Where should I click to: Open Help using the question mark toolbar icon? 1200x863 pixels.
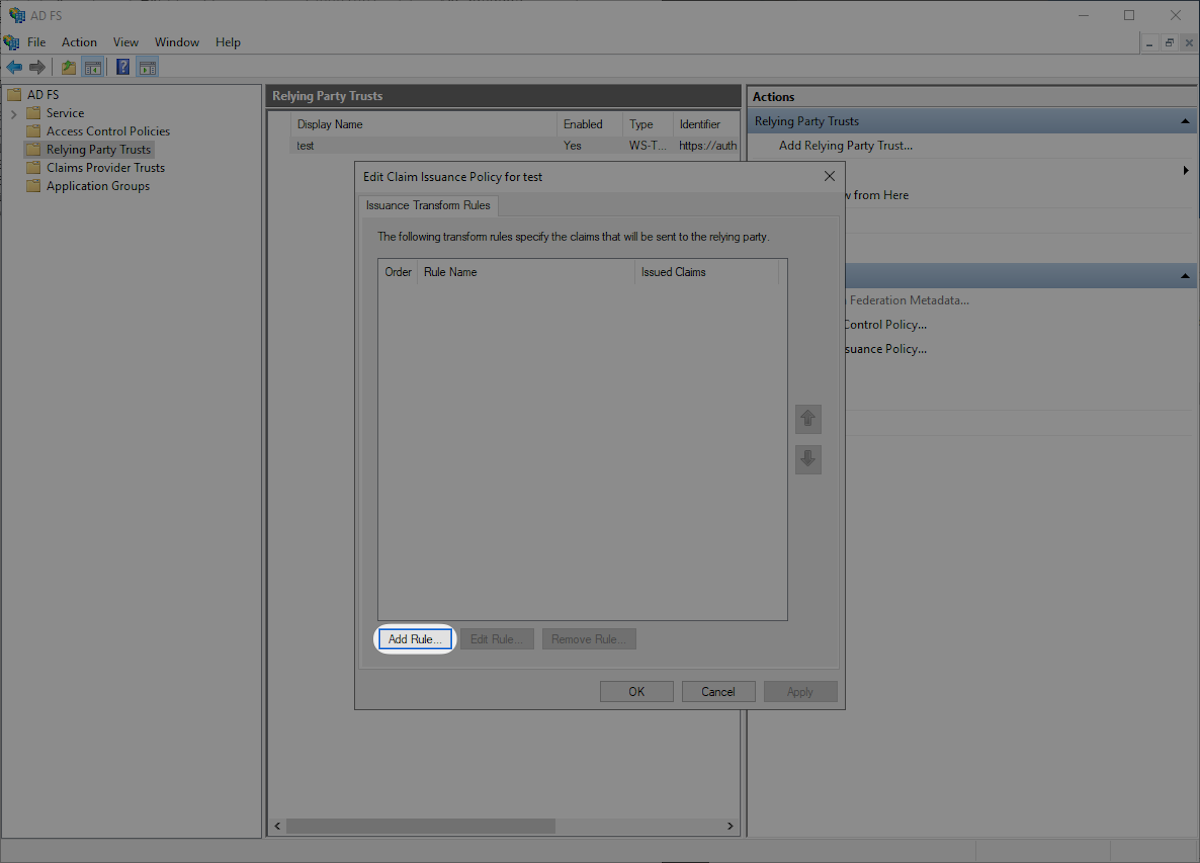122,66
